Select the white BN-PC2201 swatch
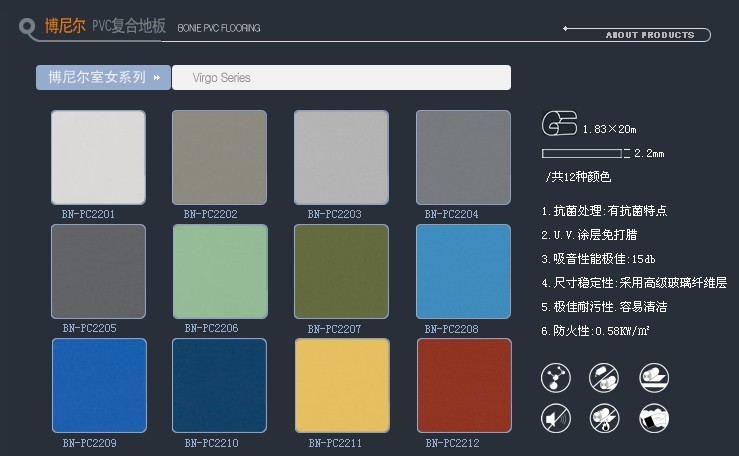The image size is (739, 456). (98, 157)
